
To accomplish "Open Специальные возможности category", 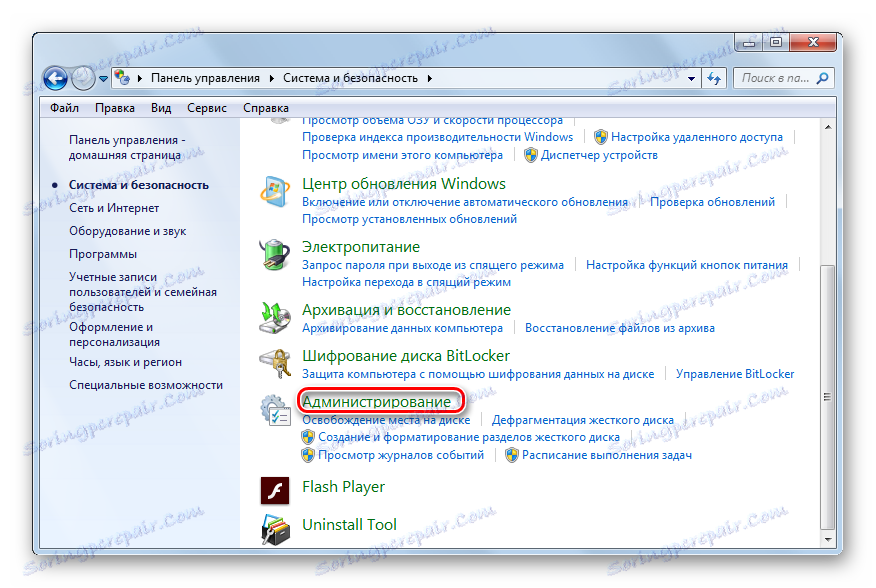I will coord(146,385).
